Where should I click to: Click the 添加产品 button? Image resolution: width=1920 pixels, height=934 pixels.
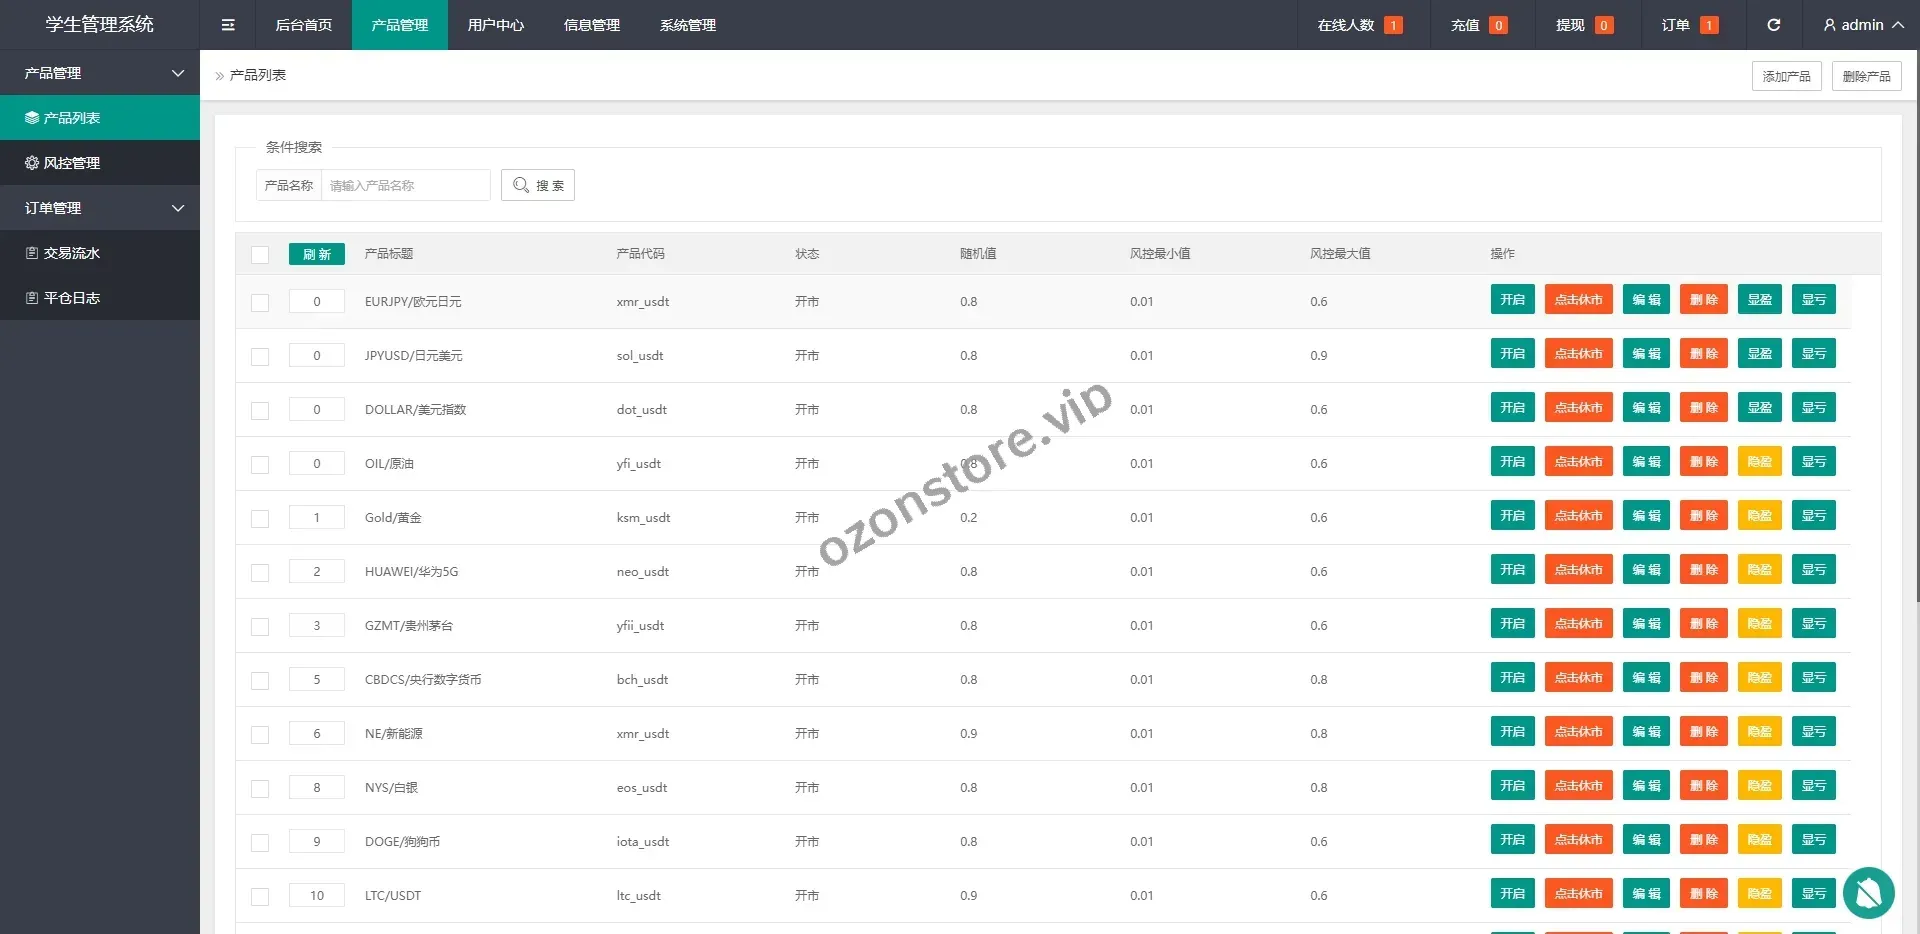[1786, 76]
